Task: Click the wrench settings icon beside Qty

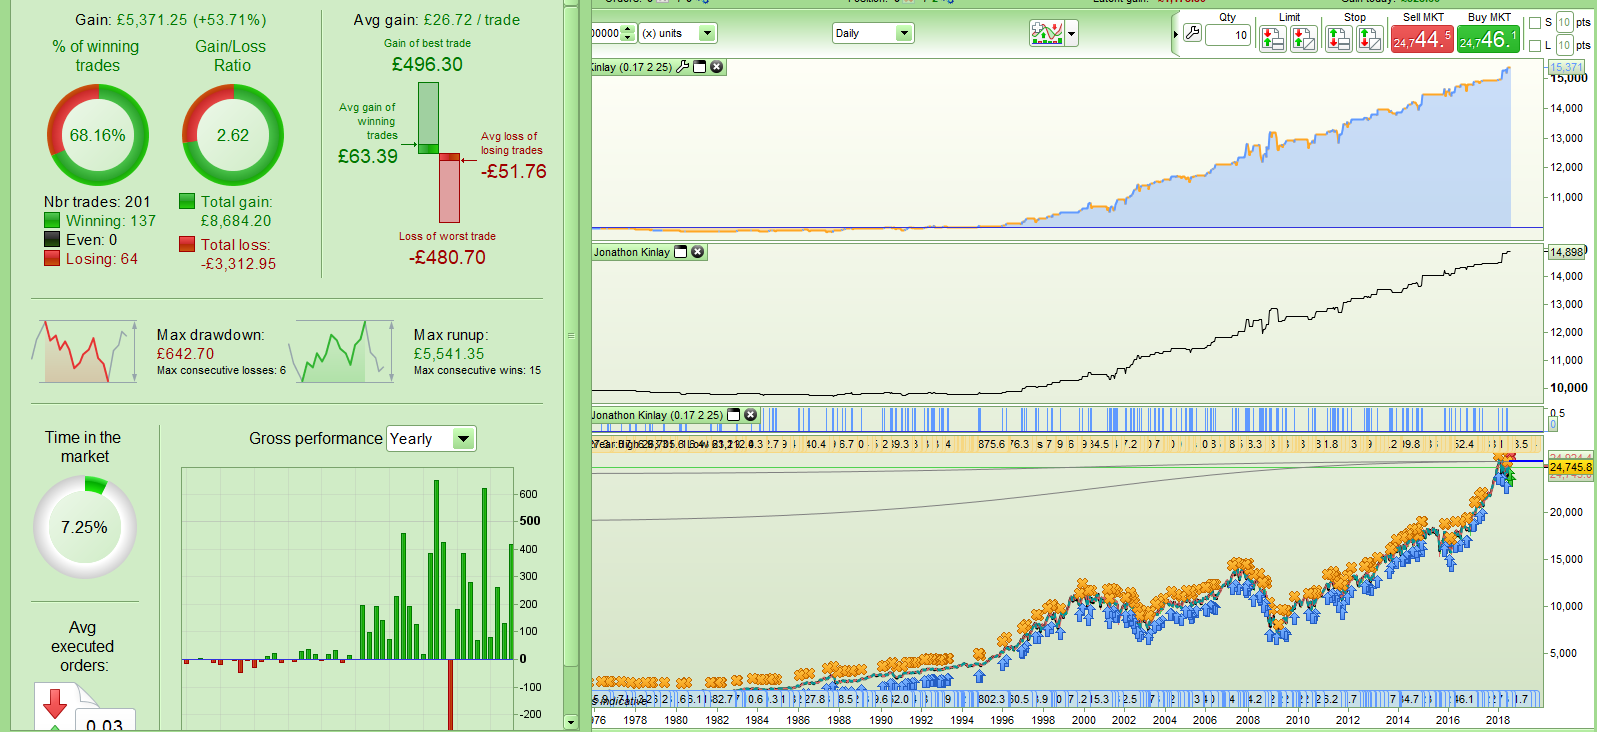Action: (x=1192, y=33)
